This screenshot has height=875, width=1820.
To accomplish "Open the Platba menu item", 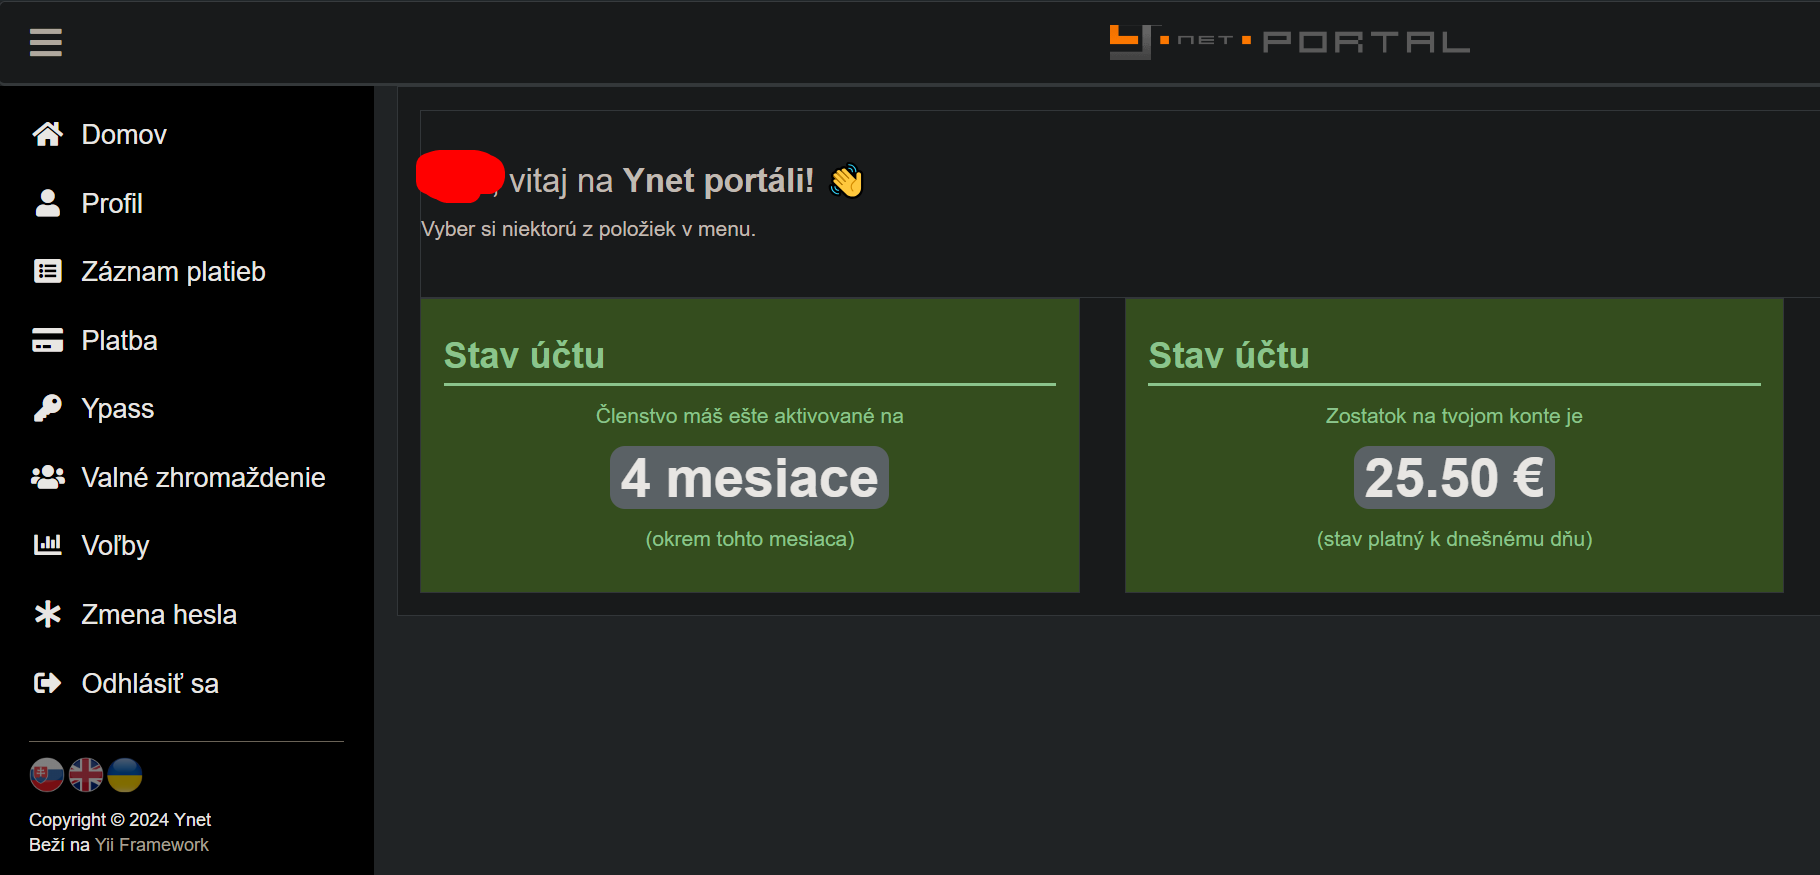I will (119, 340).
